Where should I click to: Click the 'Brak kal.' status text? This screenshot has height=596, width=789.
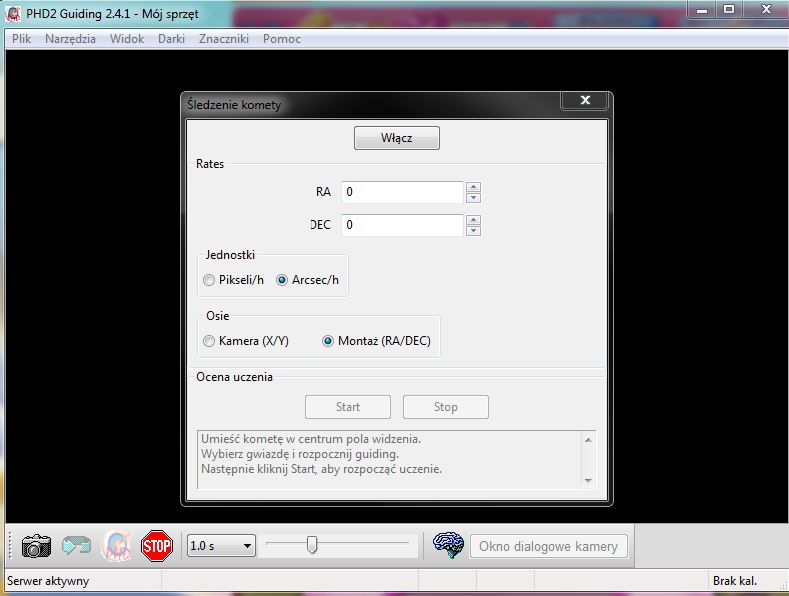click(735, 581)
